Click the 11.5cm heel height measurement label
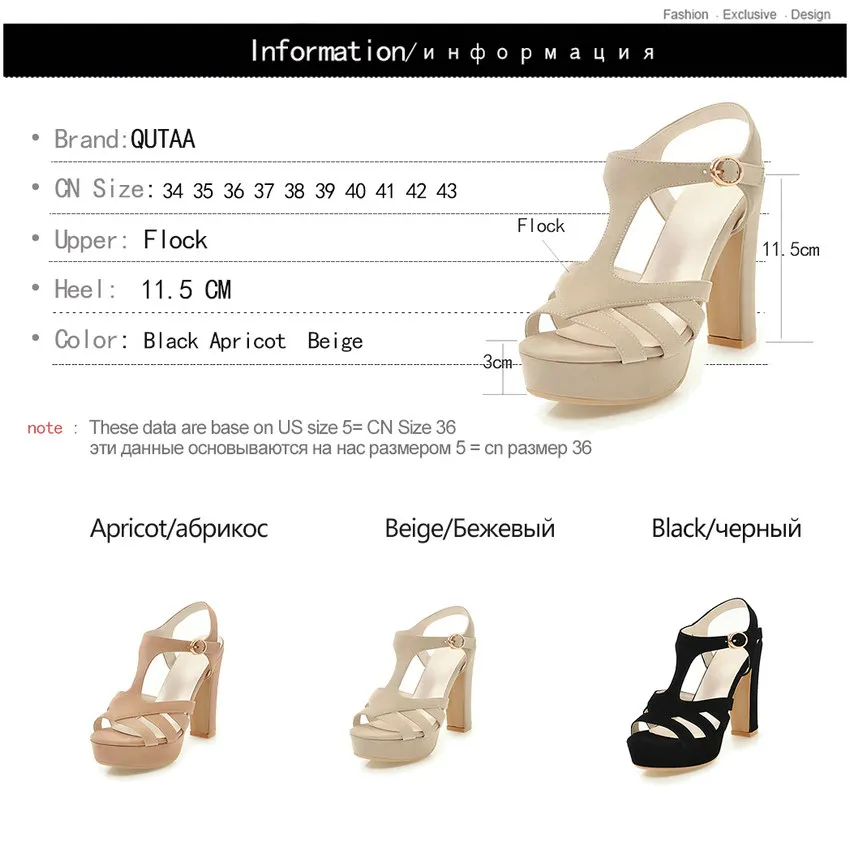The height and width of the screenshot is (850, 850). click(791, 250)
